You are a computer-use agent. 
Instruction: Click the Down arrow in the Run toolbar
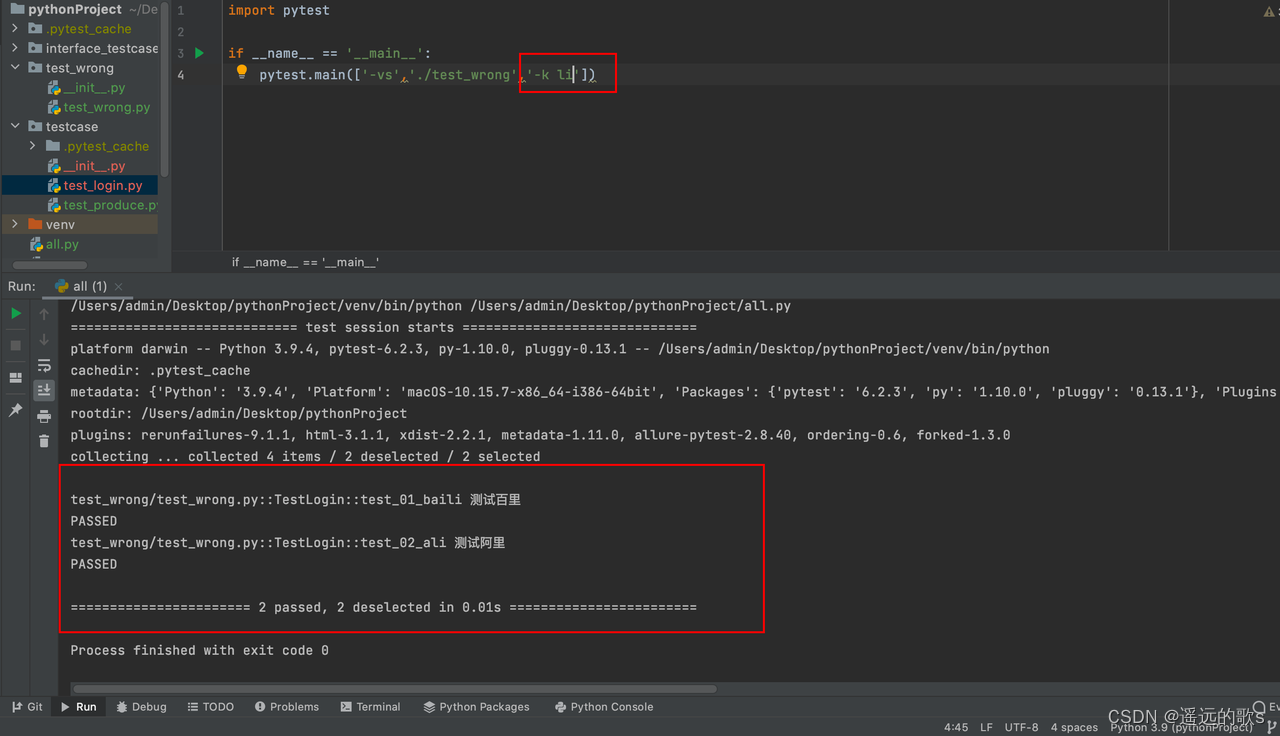point(44,340)
